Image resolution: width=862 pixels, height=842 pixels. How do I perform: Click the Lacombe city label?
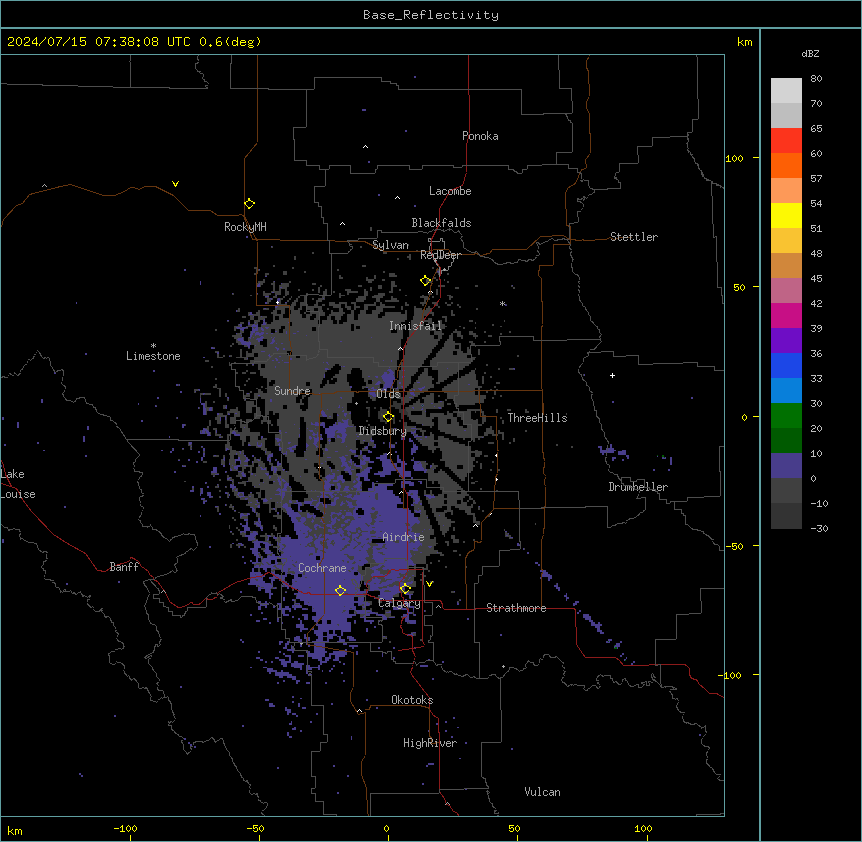click(x=450, y=191)
